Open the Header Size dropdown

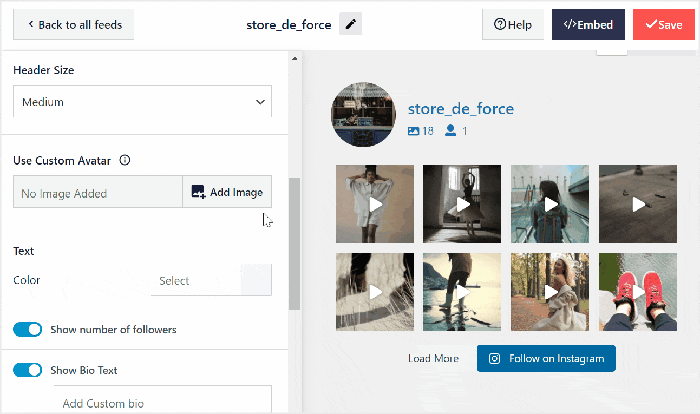[x=142, y=102]
